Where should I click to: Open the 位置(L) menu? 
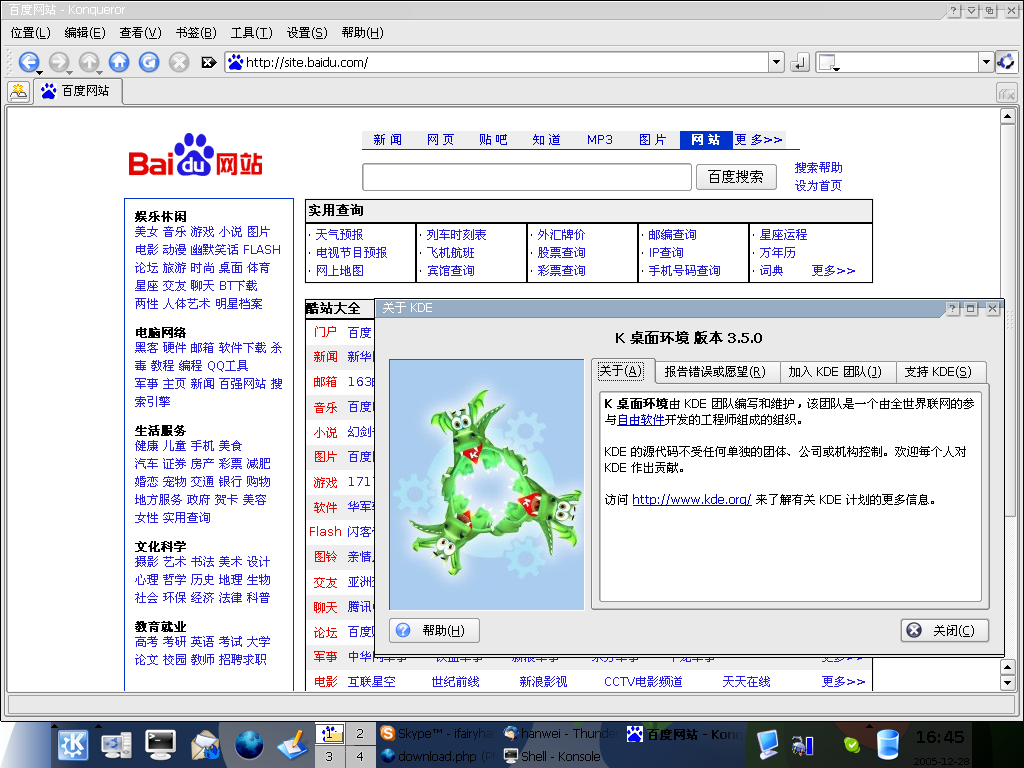(31, 33)
